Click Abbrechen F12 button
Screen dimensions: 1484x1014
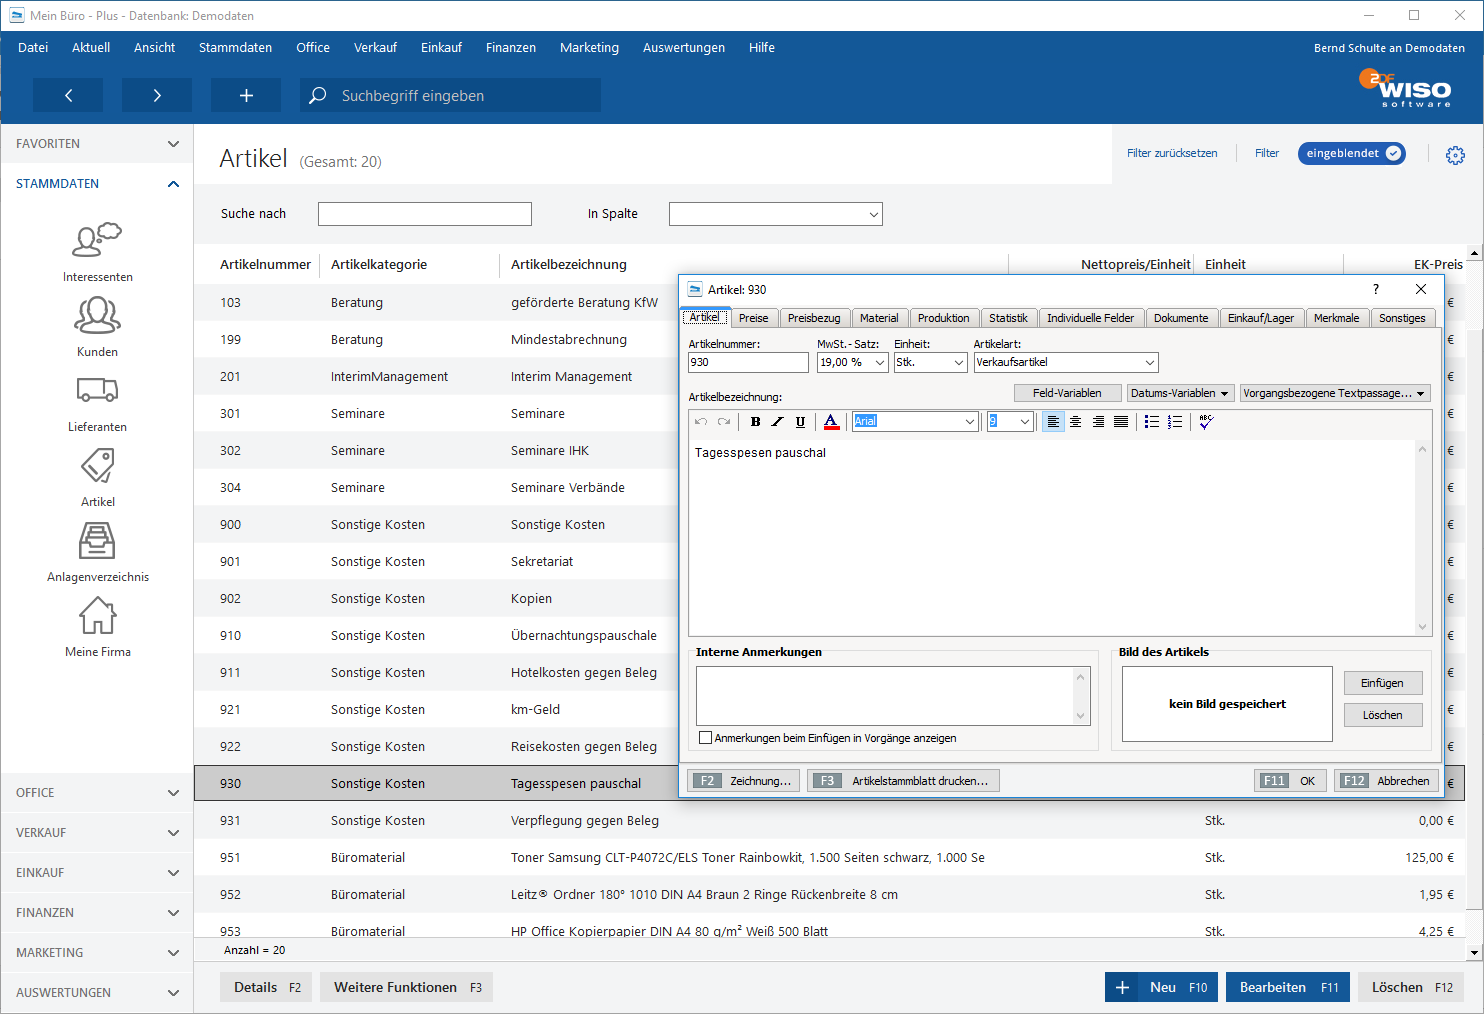pos(1386,781)
